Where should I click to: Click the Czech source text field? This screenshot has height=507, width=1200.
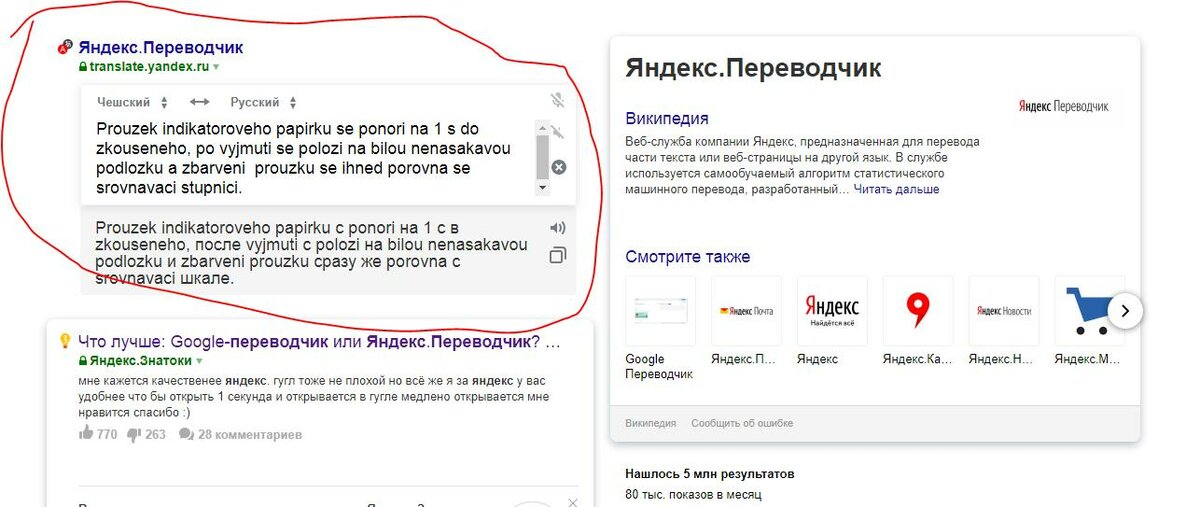[315, 158]
